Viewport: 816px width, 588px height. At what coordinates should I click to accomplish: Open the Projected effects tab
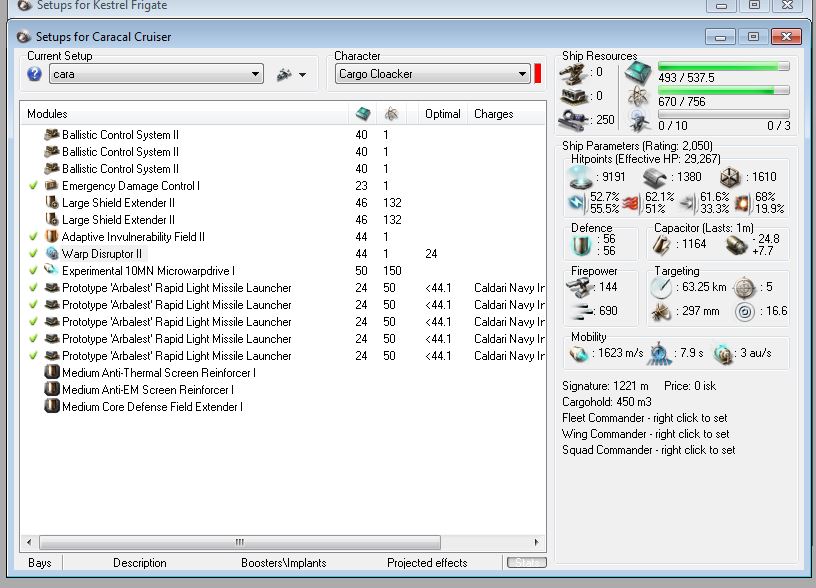coord(427,563)
